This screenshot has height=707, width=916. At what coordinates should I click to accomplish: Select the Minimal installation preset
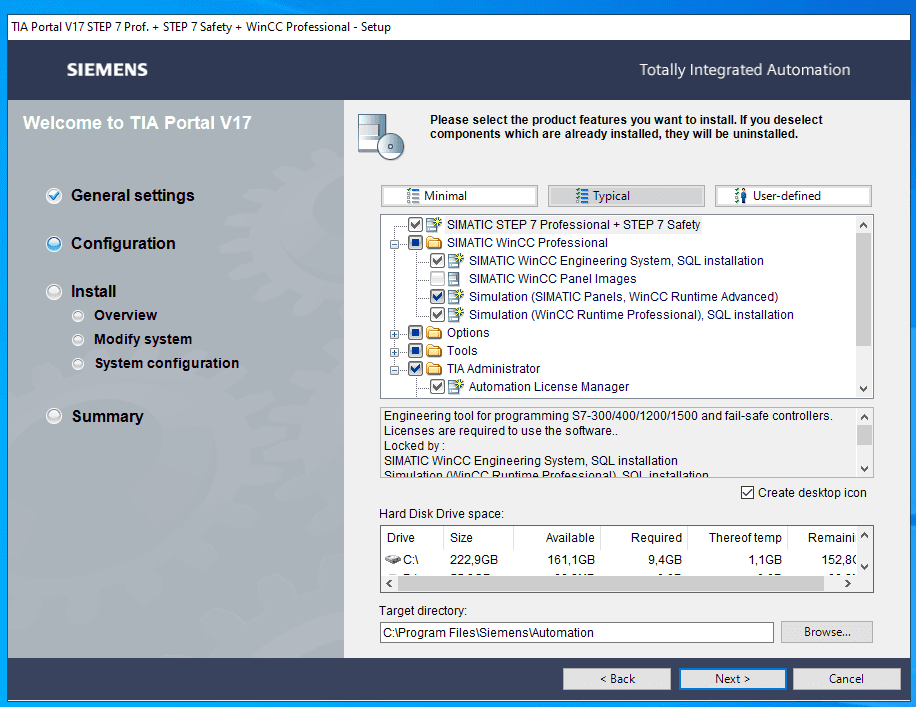(x=459, y=196)
